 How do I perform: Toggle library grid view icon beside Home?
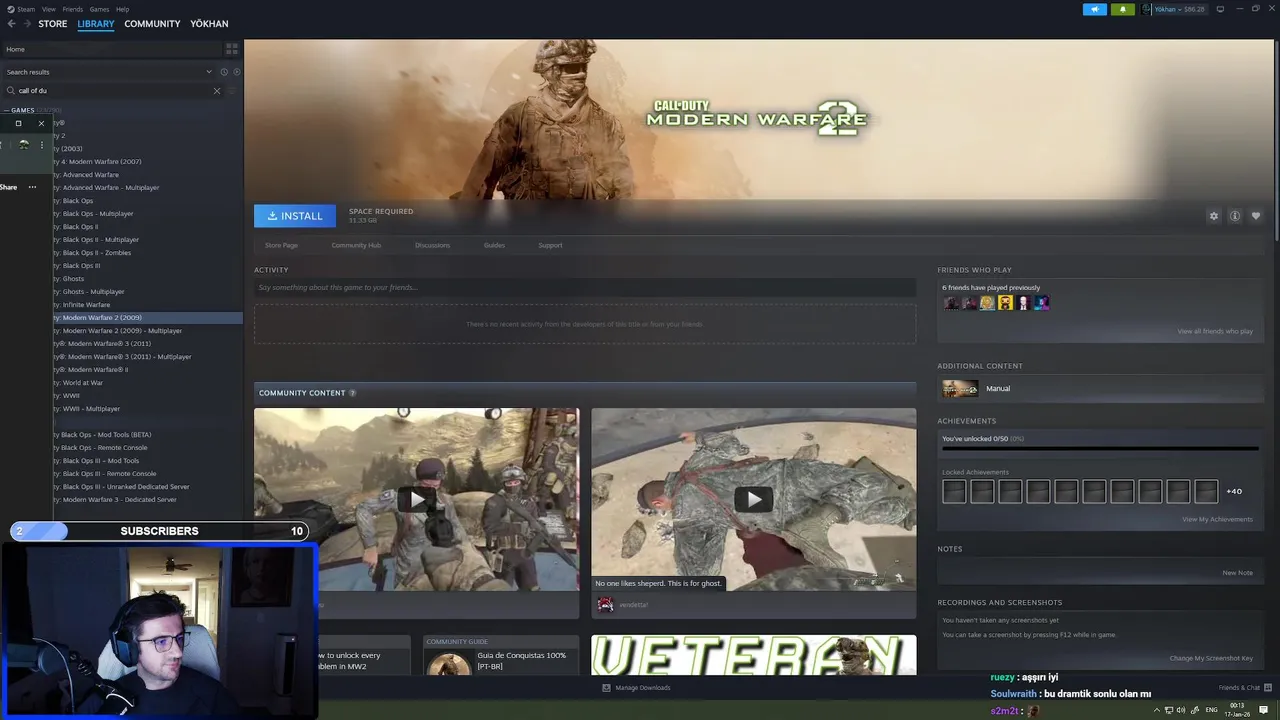click(232, 49)
